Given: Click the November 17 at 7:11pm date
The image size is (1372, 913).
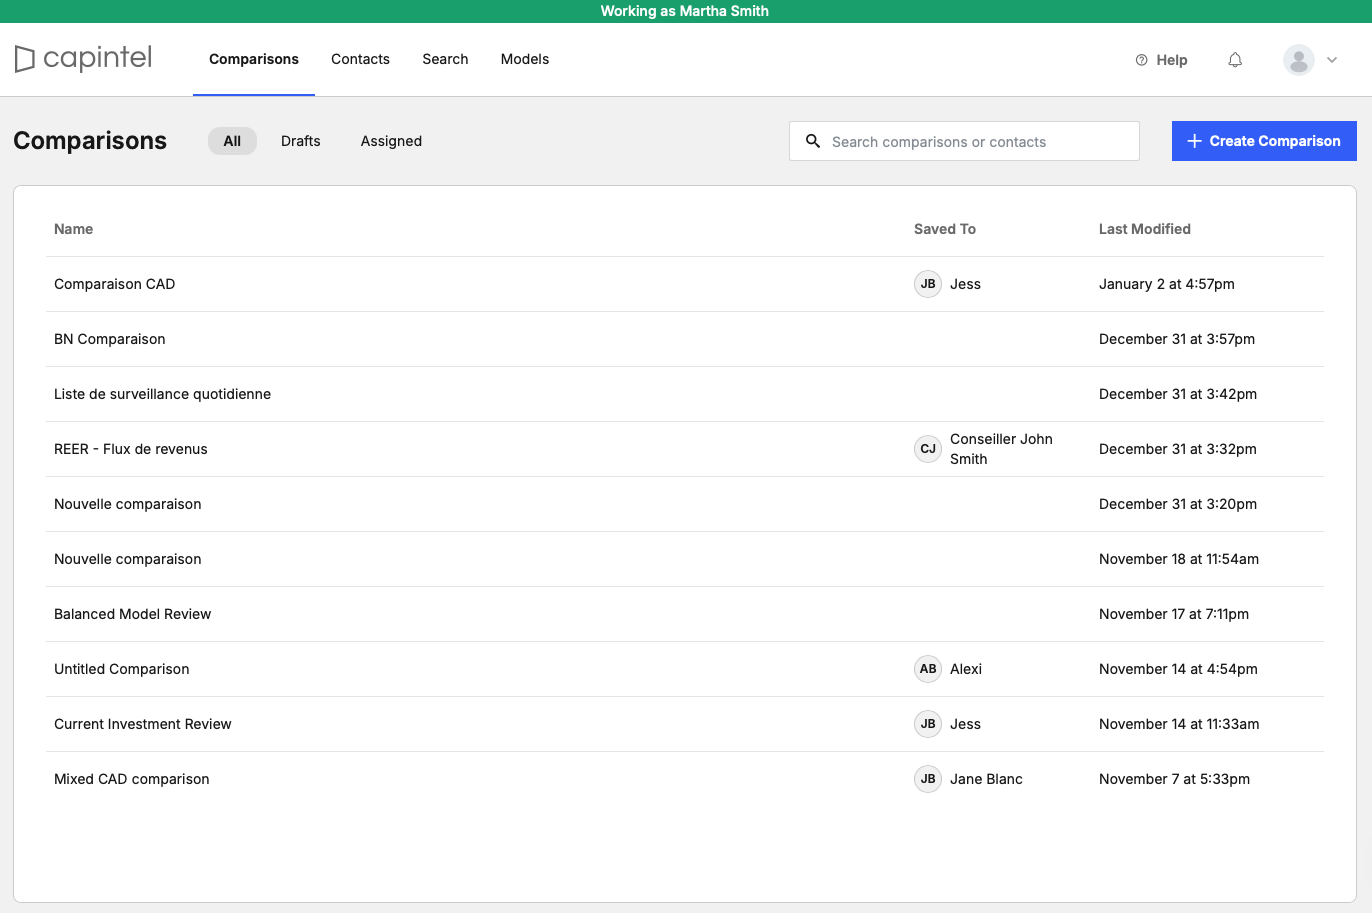Looking at the screenshot, I should coord(1174,614).
